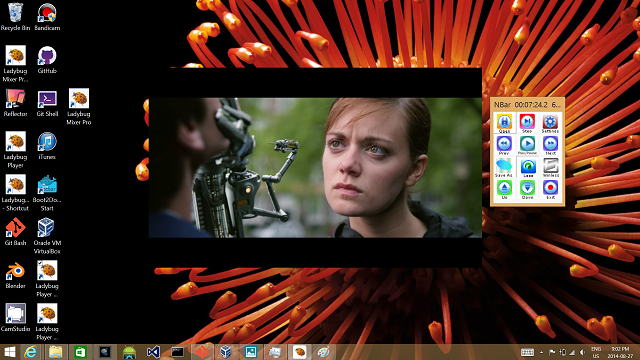Open Visual Studio from the taskbar
This screenshot has height=360, width=640.
click(x=153, y=352)
